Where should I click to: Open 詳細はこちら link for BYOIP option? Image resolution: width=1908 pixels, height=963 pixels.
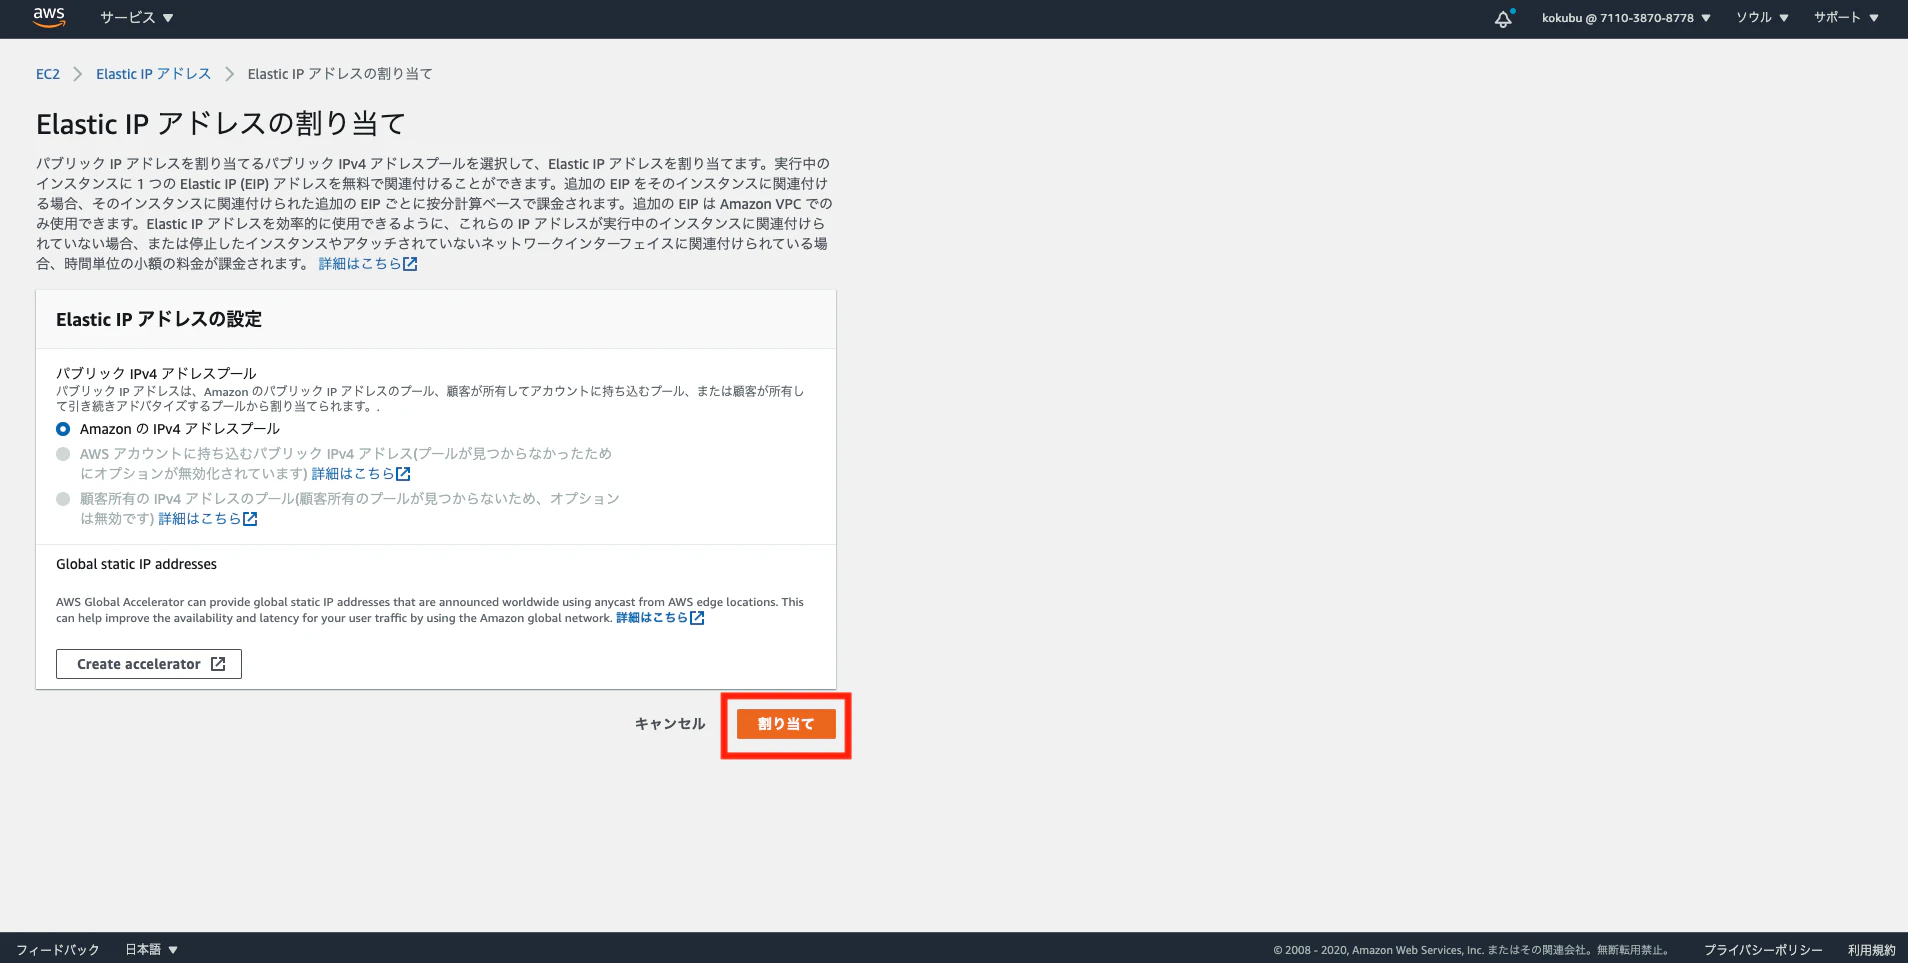click(361, 474)
